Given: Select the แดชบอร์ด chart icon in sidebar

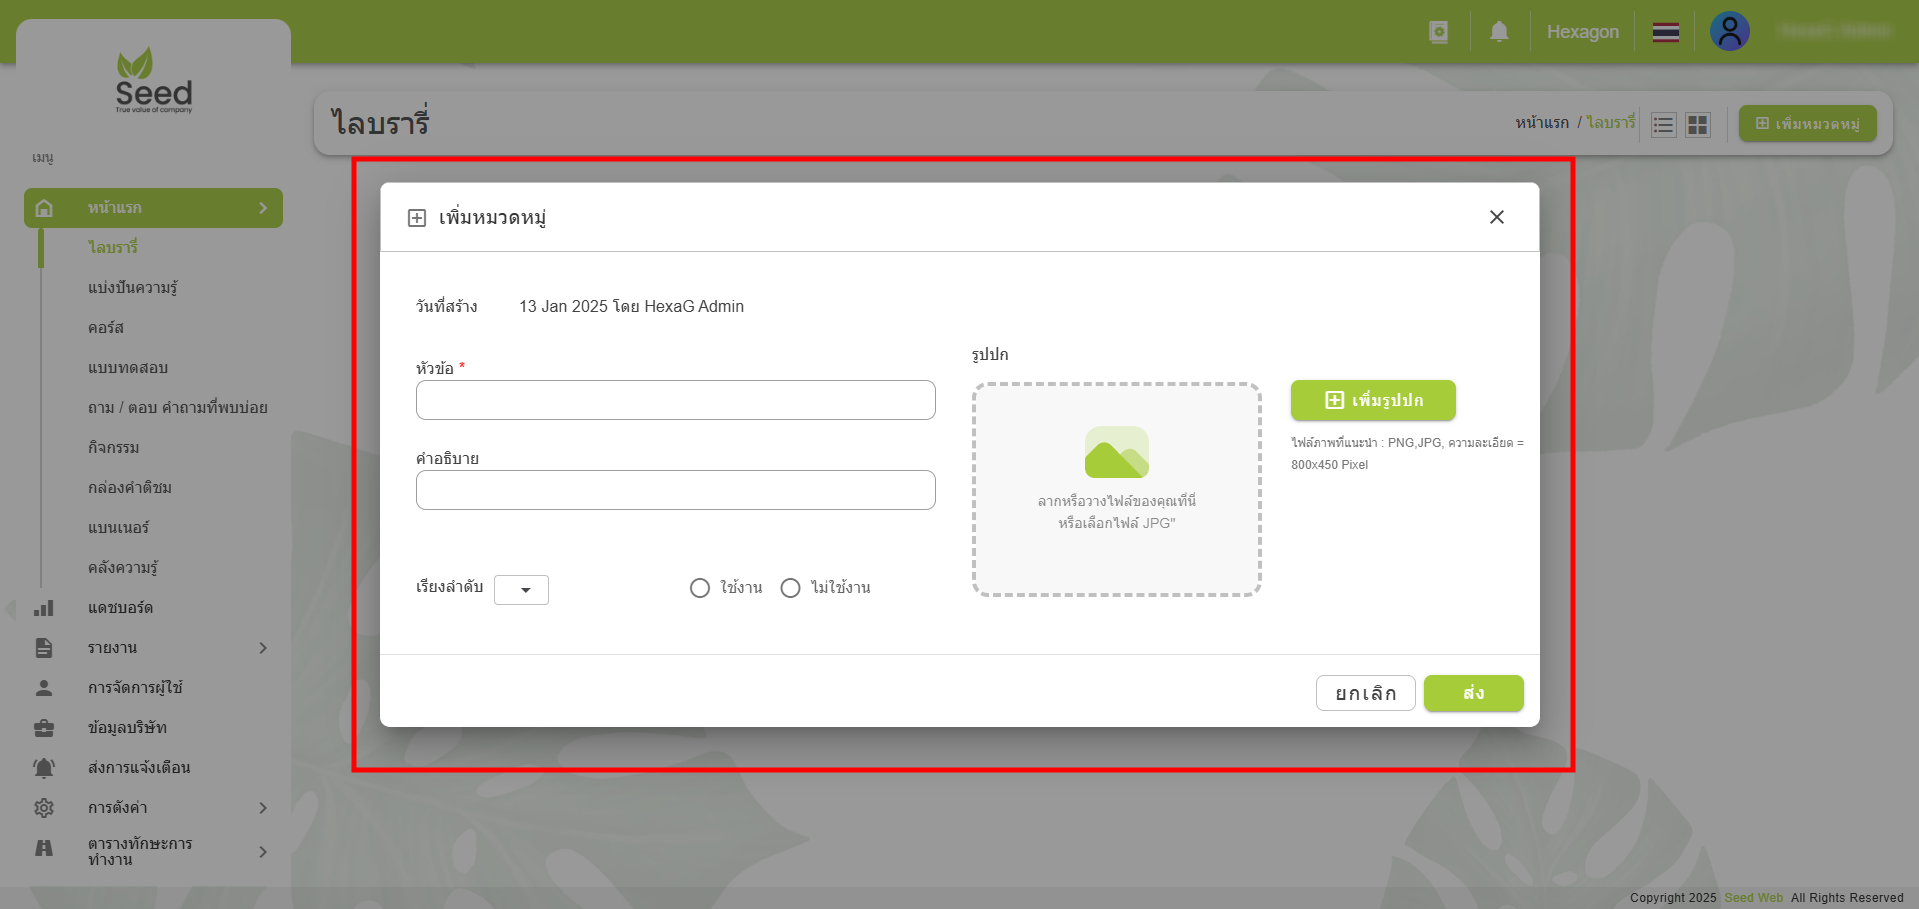Looking at the screenshot, I should point(43,607).
